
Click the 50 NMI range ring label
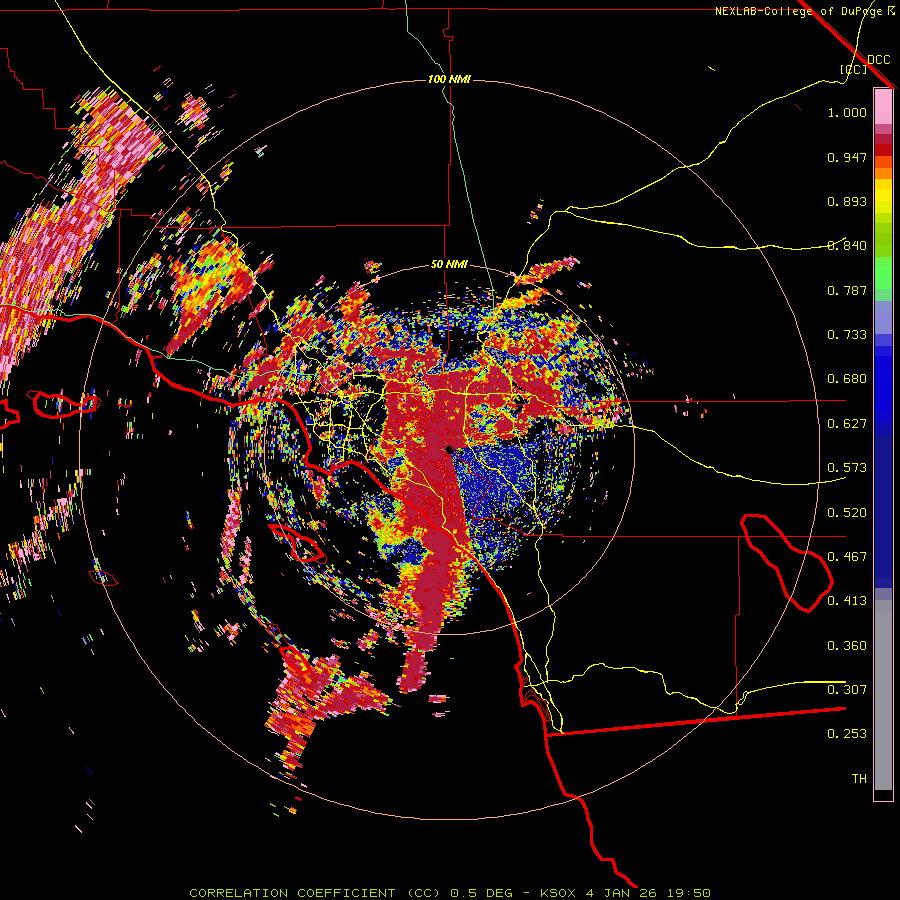pos(449,265)
